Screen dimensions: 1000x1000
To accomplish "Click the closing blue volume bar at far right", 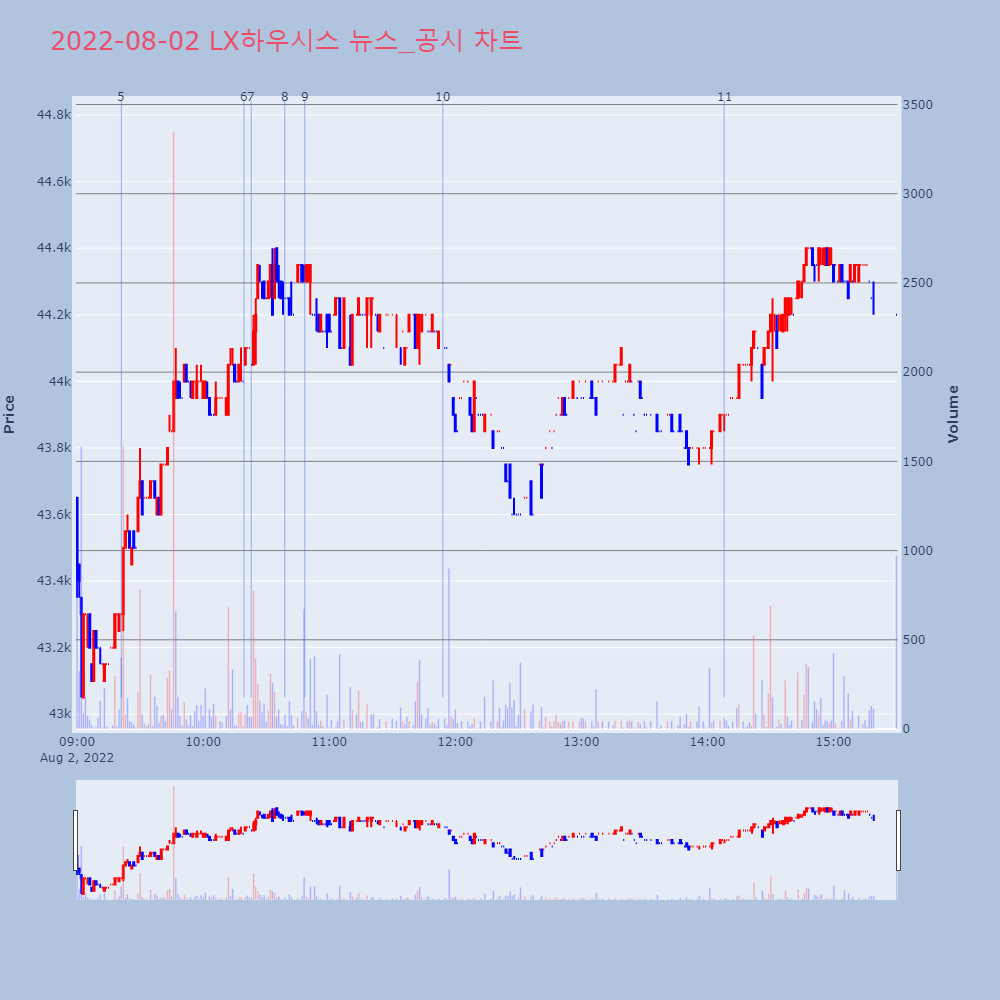I will point(896,642).
